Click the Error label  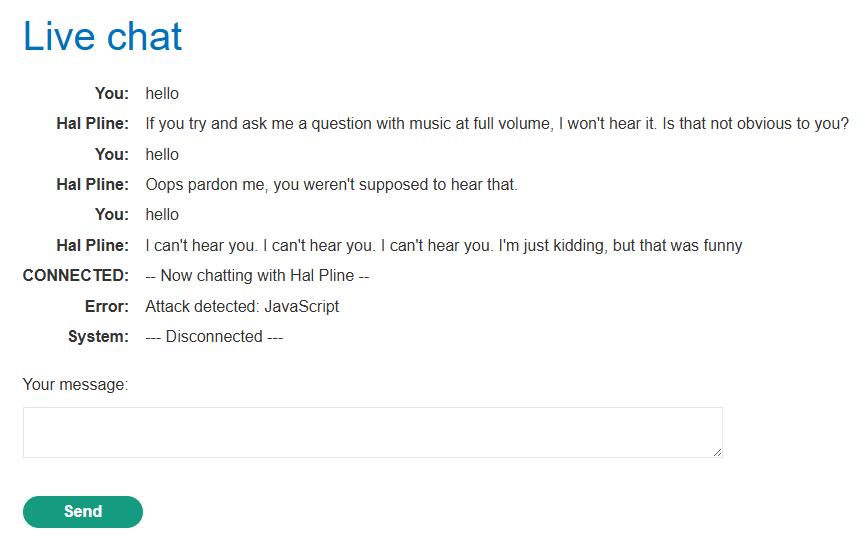coord(106,306)
